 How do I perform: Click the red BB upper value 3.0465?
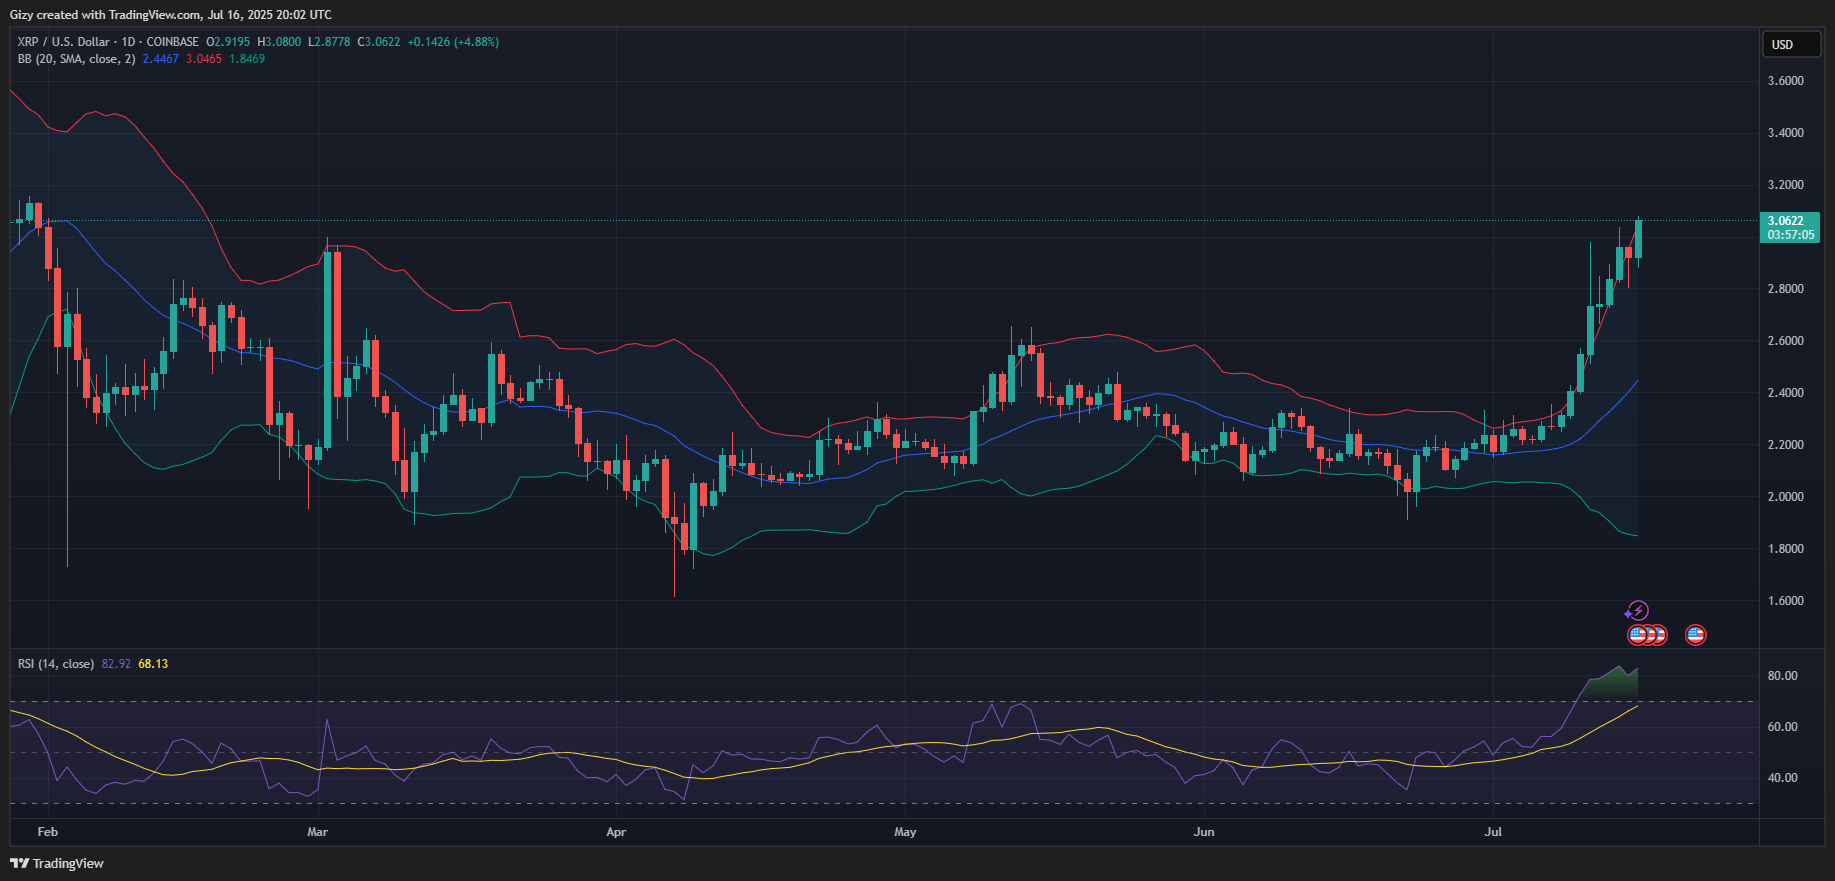(204, 59)
